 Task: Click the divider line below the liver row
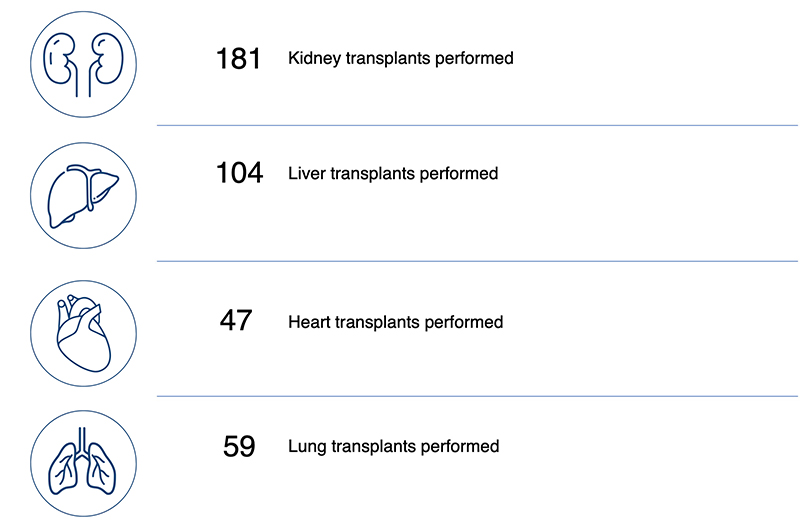(x=478, y=261)
